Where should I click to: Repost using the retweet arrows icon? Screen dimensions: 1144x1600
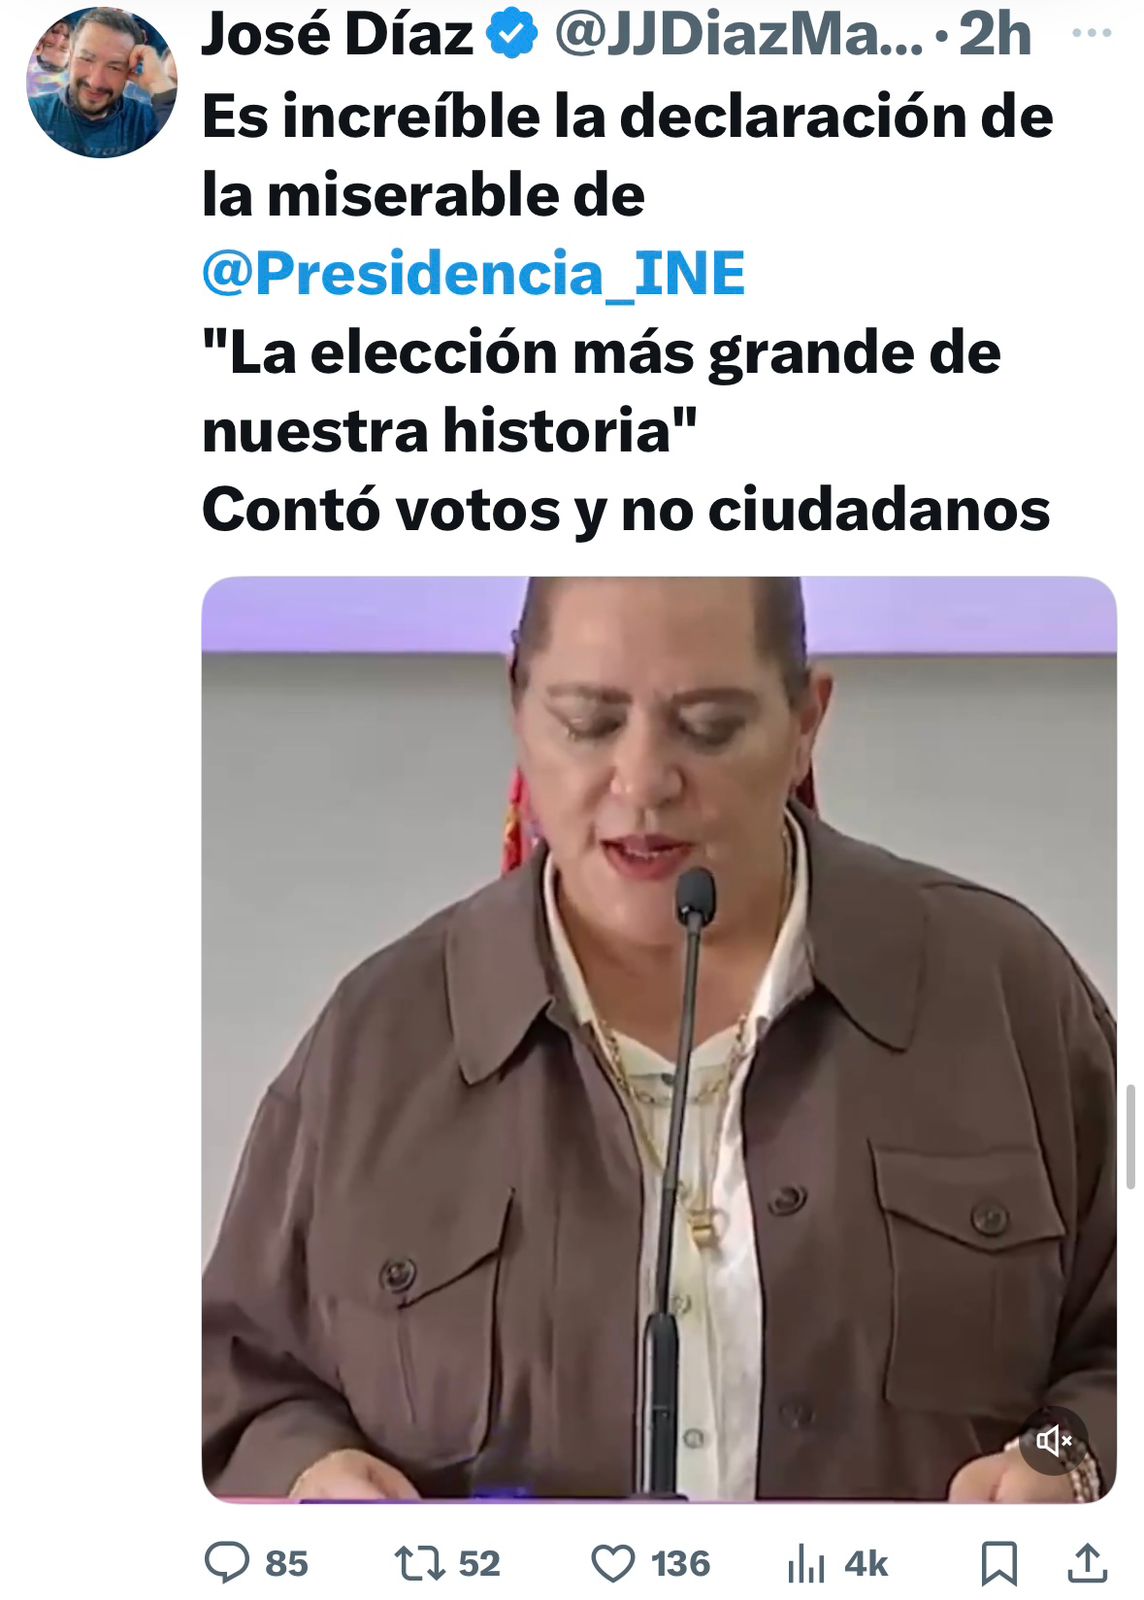pyautogui.click(x=420, y=1563)
